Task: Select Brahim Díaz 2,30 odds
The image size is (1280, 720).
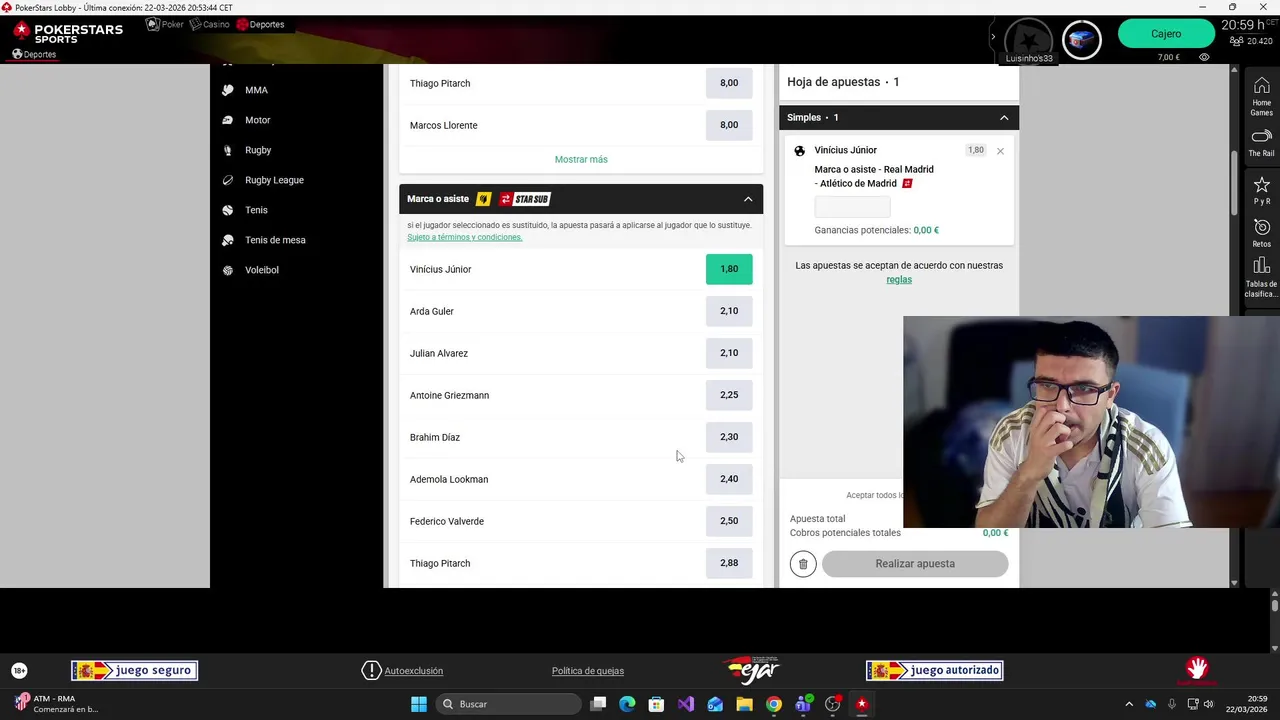Action: coord(729,437)
